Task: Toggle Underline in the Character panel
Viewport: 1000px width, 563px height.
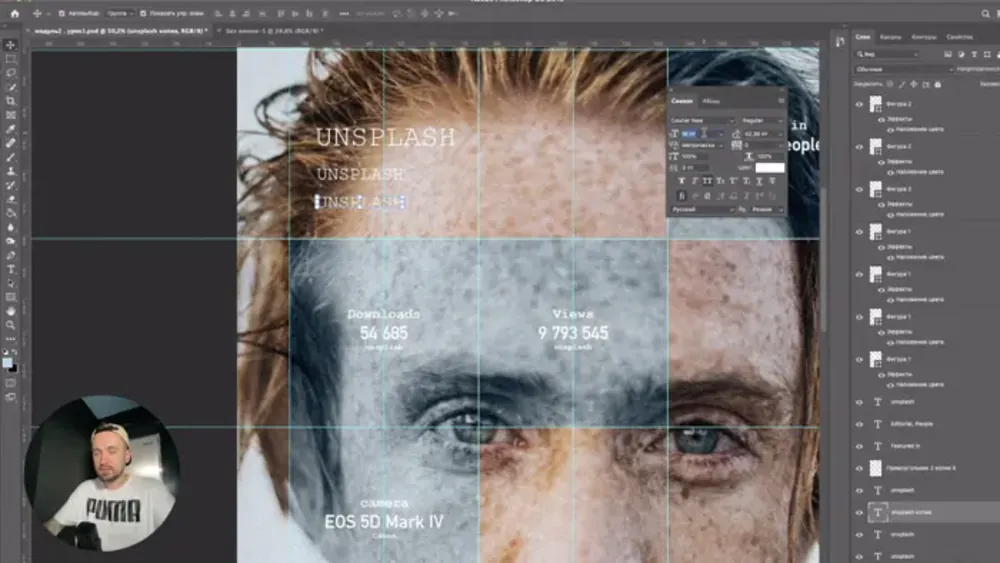Action: 759,181
